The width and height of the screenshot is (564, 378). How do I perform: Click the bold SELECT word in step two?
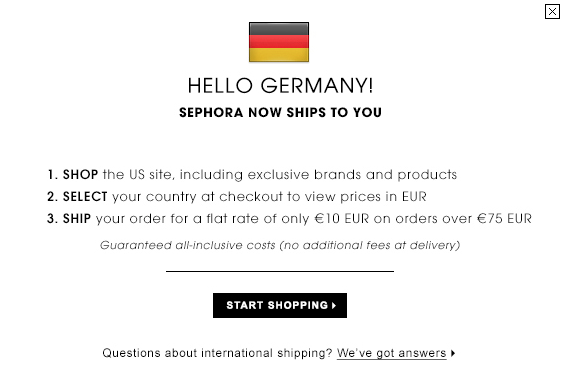tap(85, 197)
